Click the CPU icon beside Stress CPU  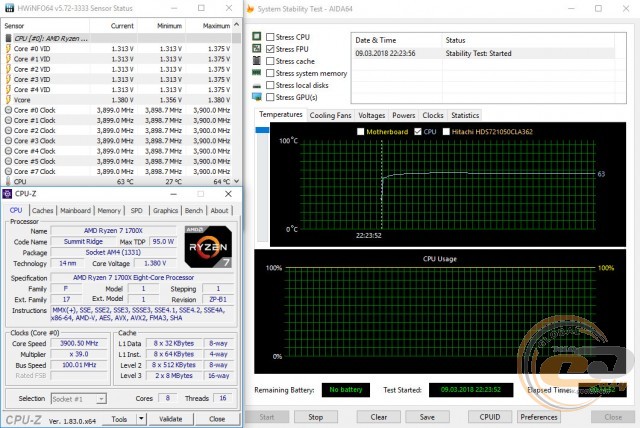257,37
